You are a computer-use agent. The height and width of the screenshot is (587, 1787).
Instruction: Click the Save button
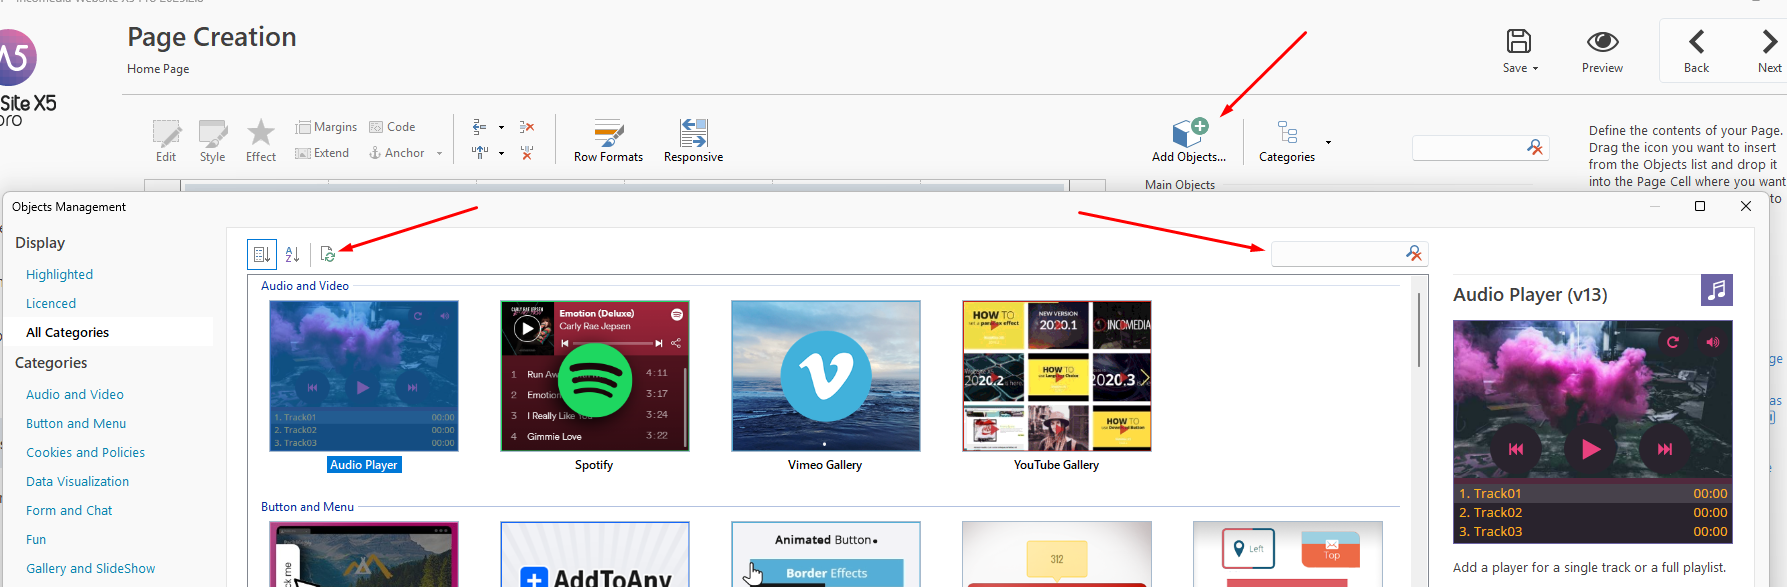click(x=1520, y=51)
